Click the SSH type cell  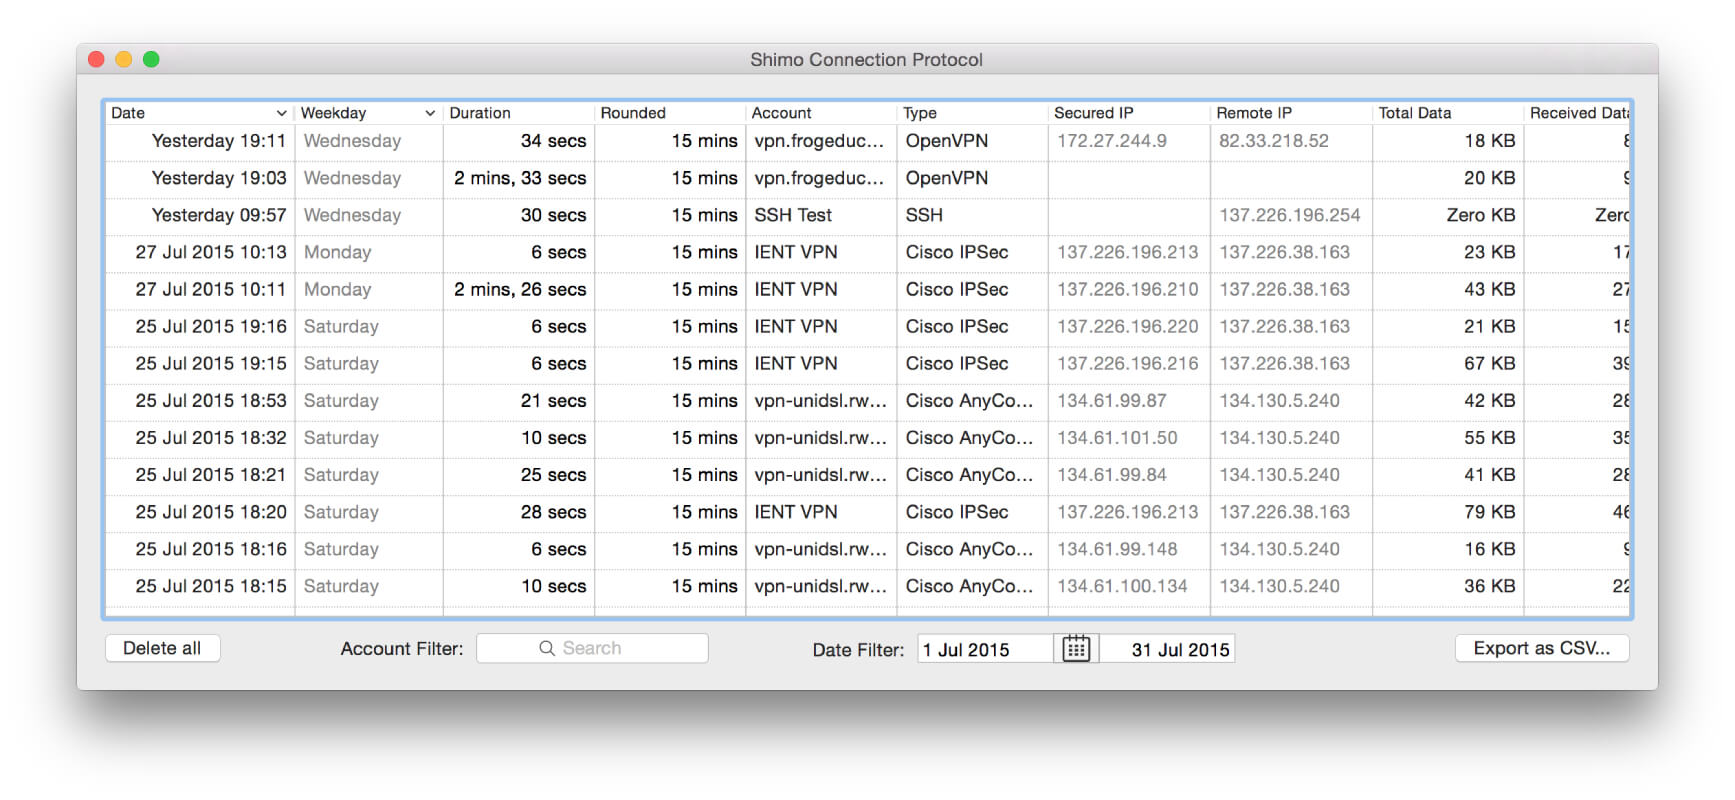(x=924, y=215)
